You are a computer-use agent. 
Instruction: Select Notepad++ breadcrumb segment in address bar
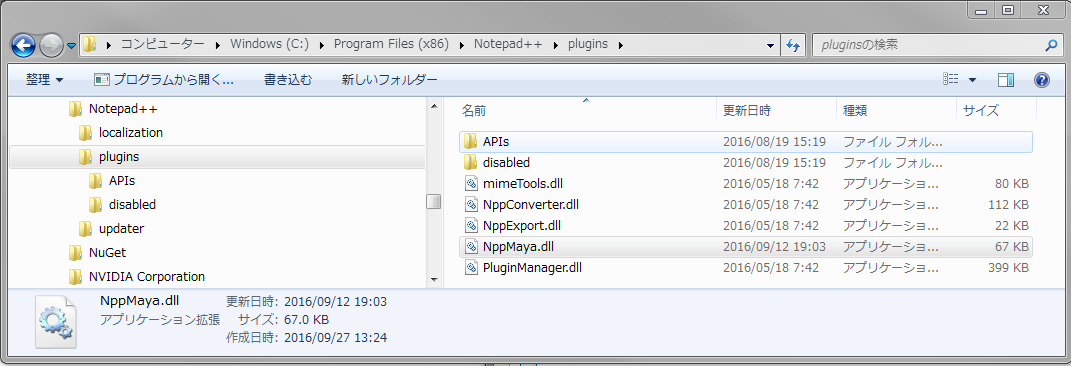click(508, 44)
